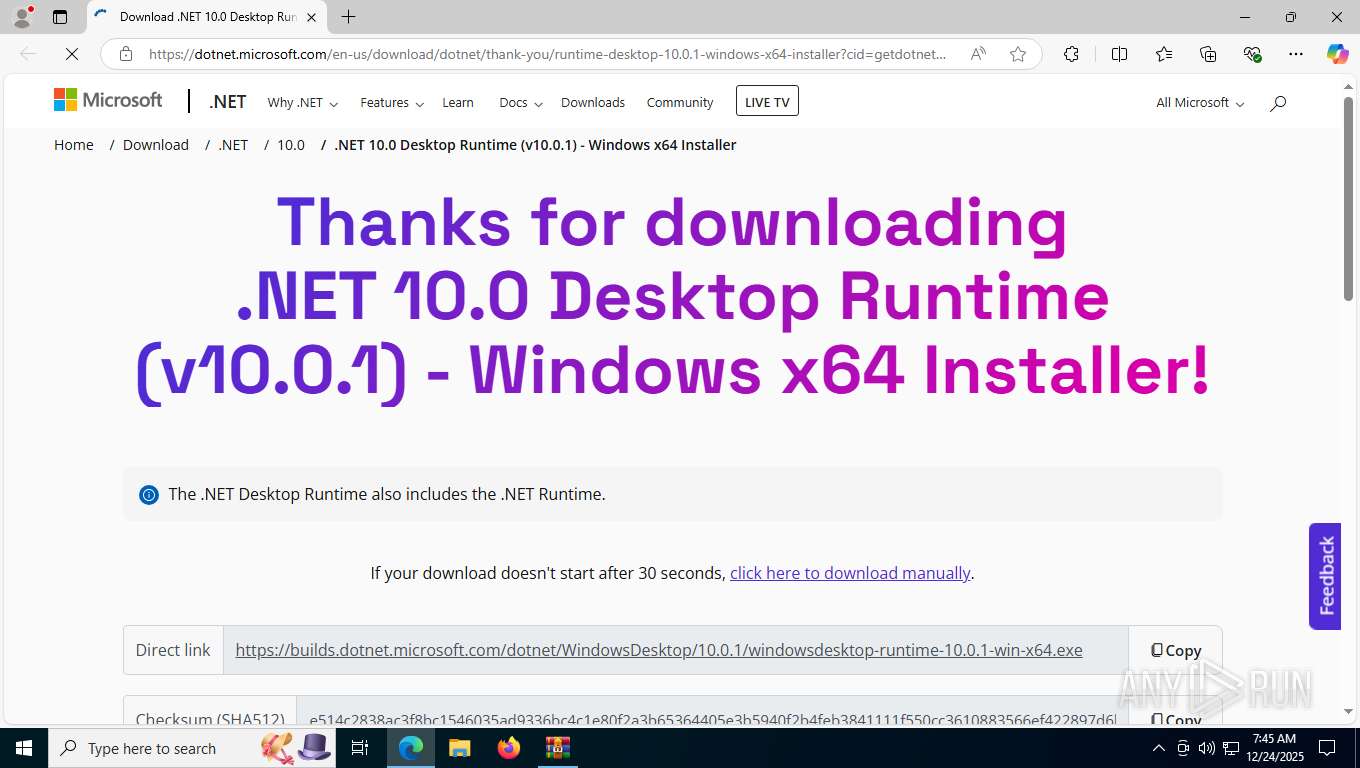Toggle split screen view
1360x768 pixels.
[x=1120, y=54]
